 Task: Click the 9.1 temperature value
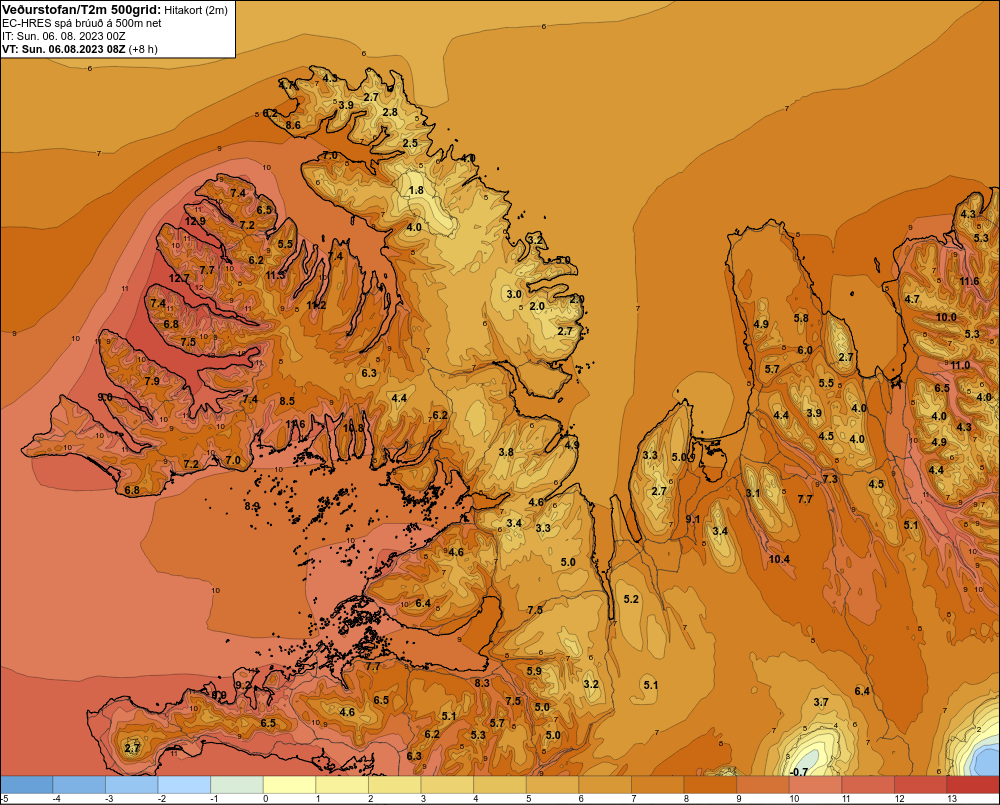[x=693, y=519]
